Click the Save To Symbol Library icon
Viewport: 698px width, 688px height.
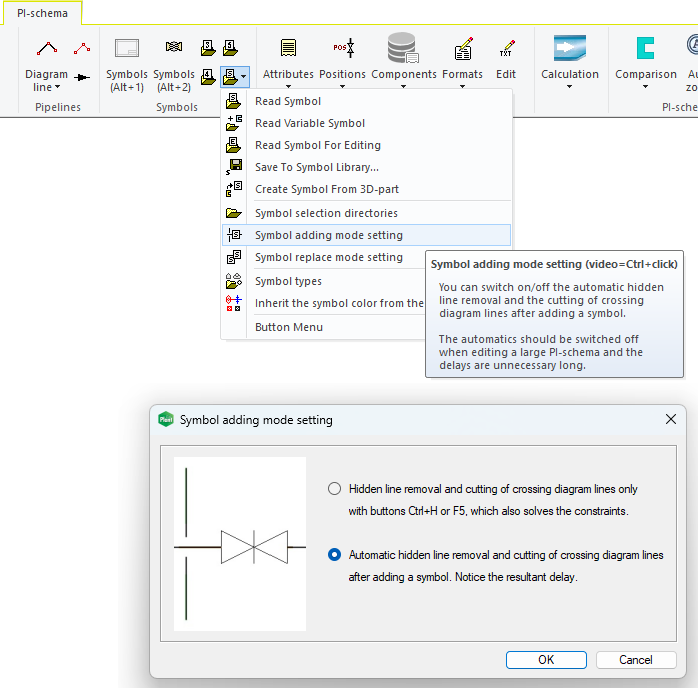[234, 167]
